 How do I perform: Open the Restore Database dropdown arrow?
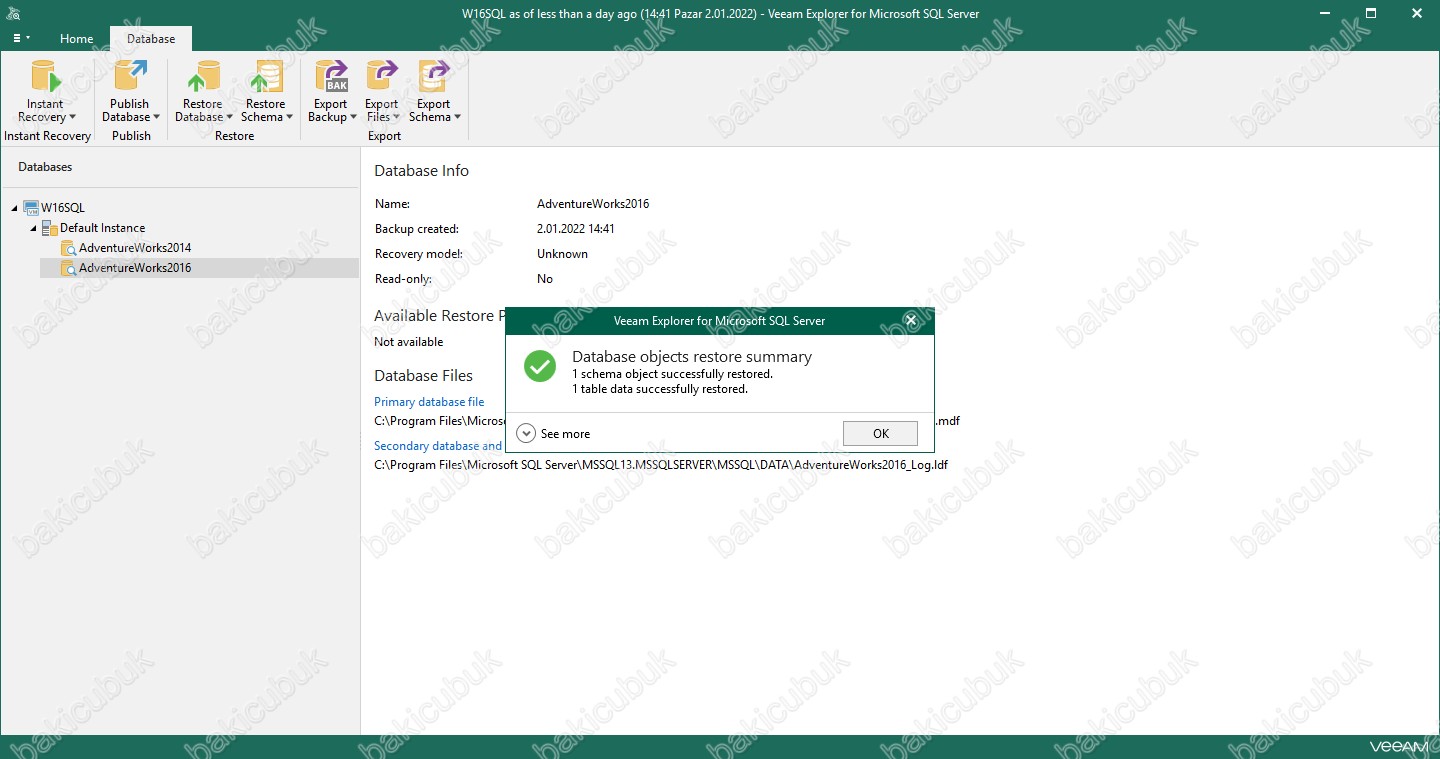[229, 118]
